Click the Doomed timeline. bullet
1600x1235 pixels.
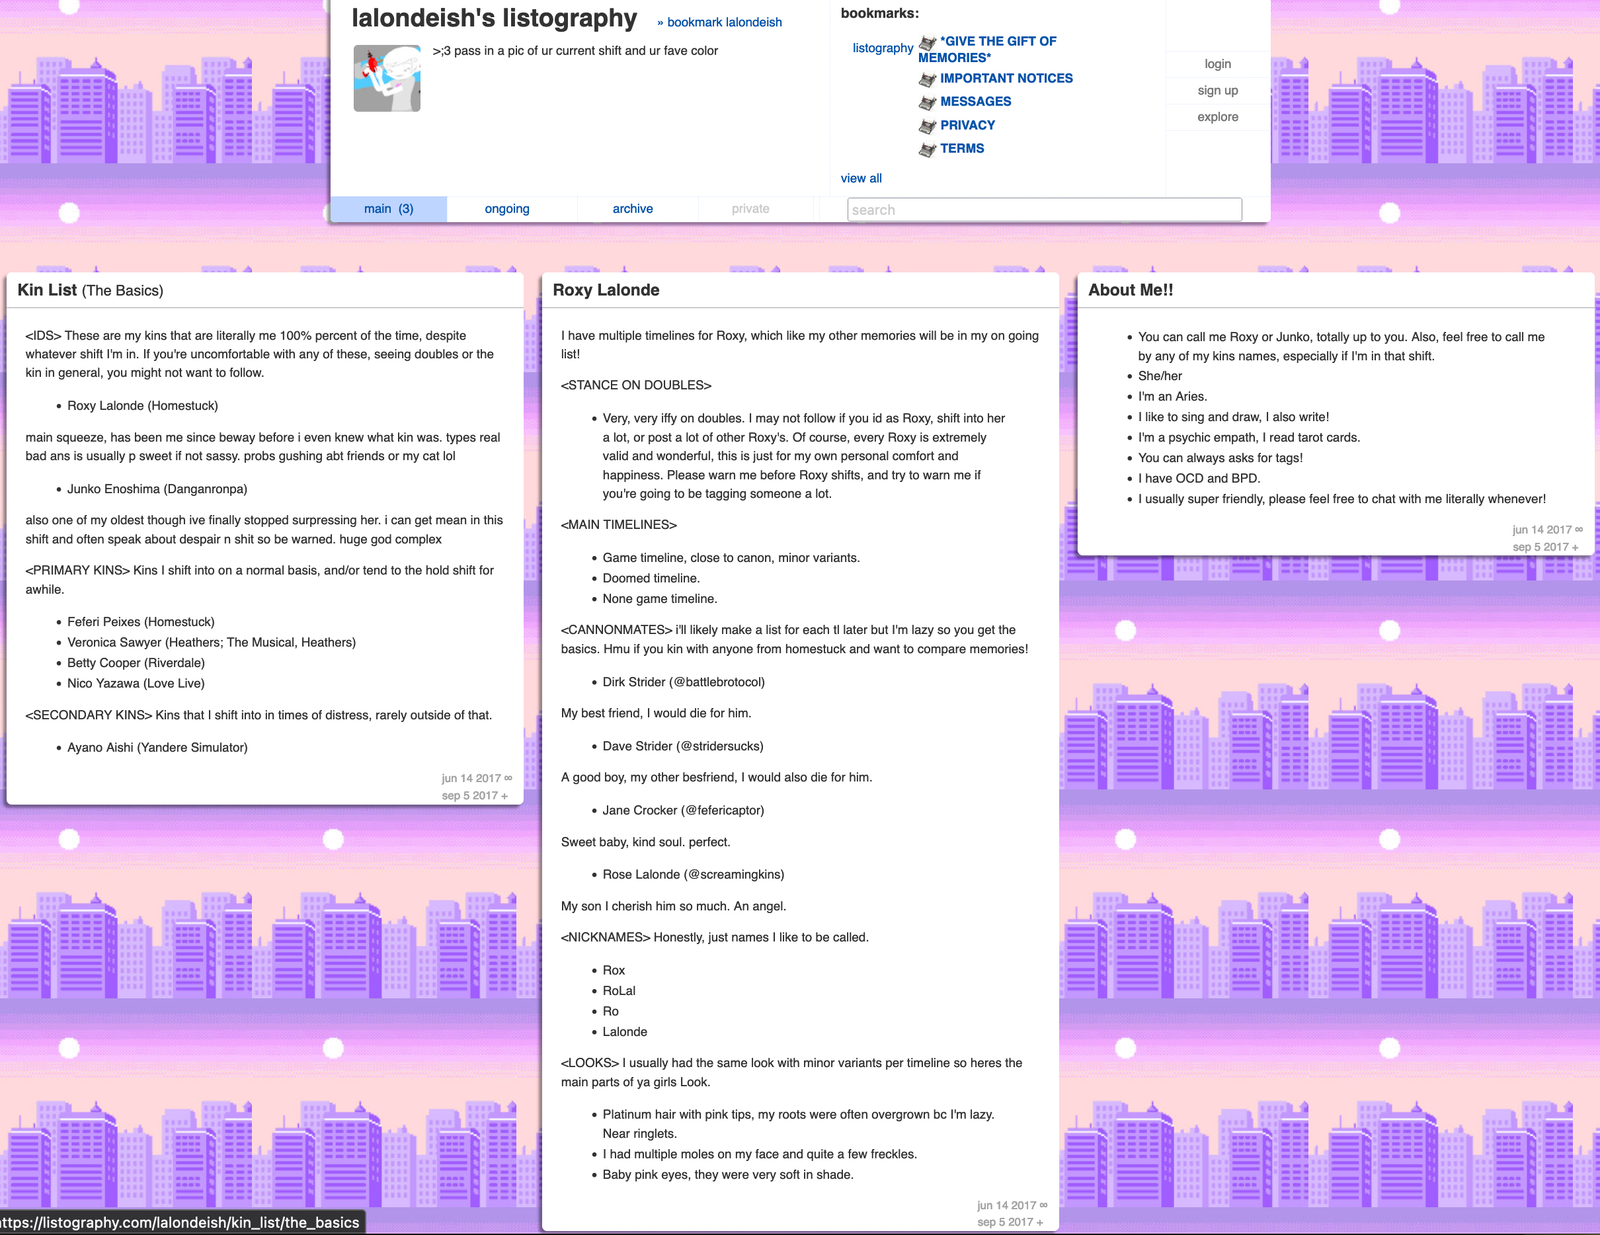point(651,578)
